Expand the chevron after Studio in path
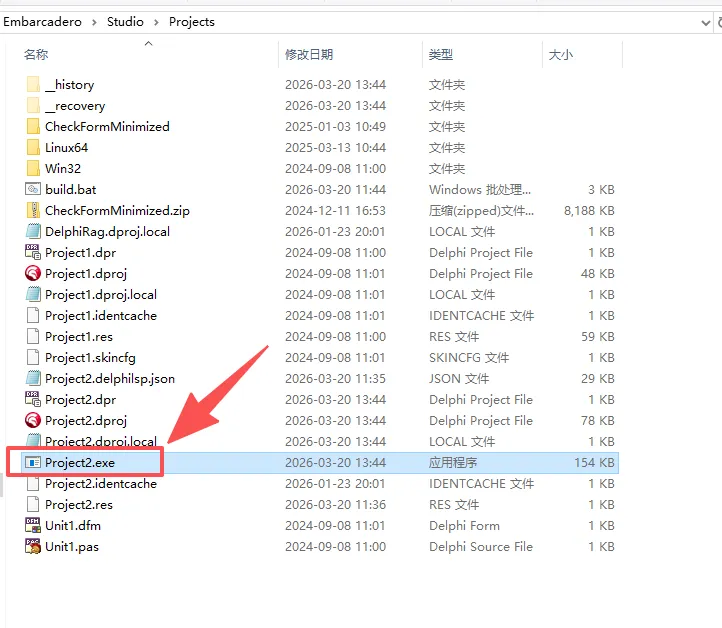This screenshot has height=628, width=722. tap(156, 22)
